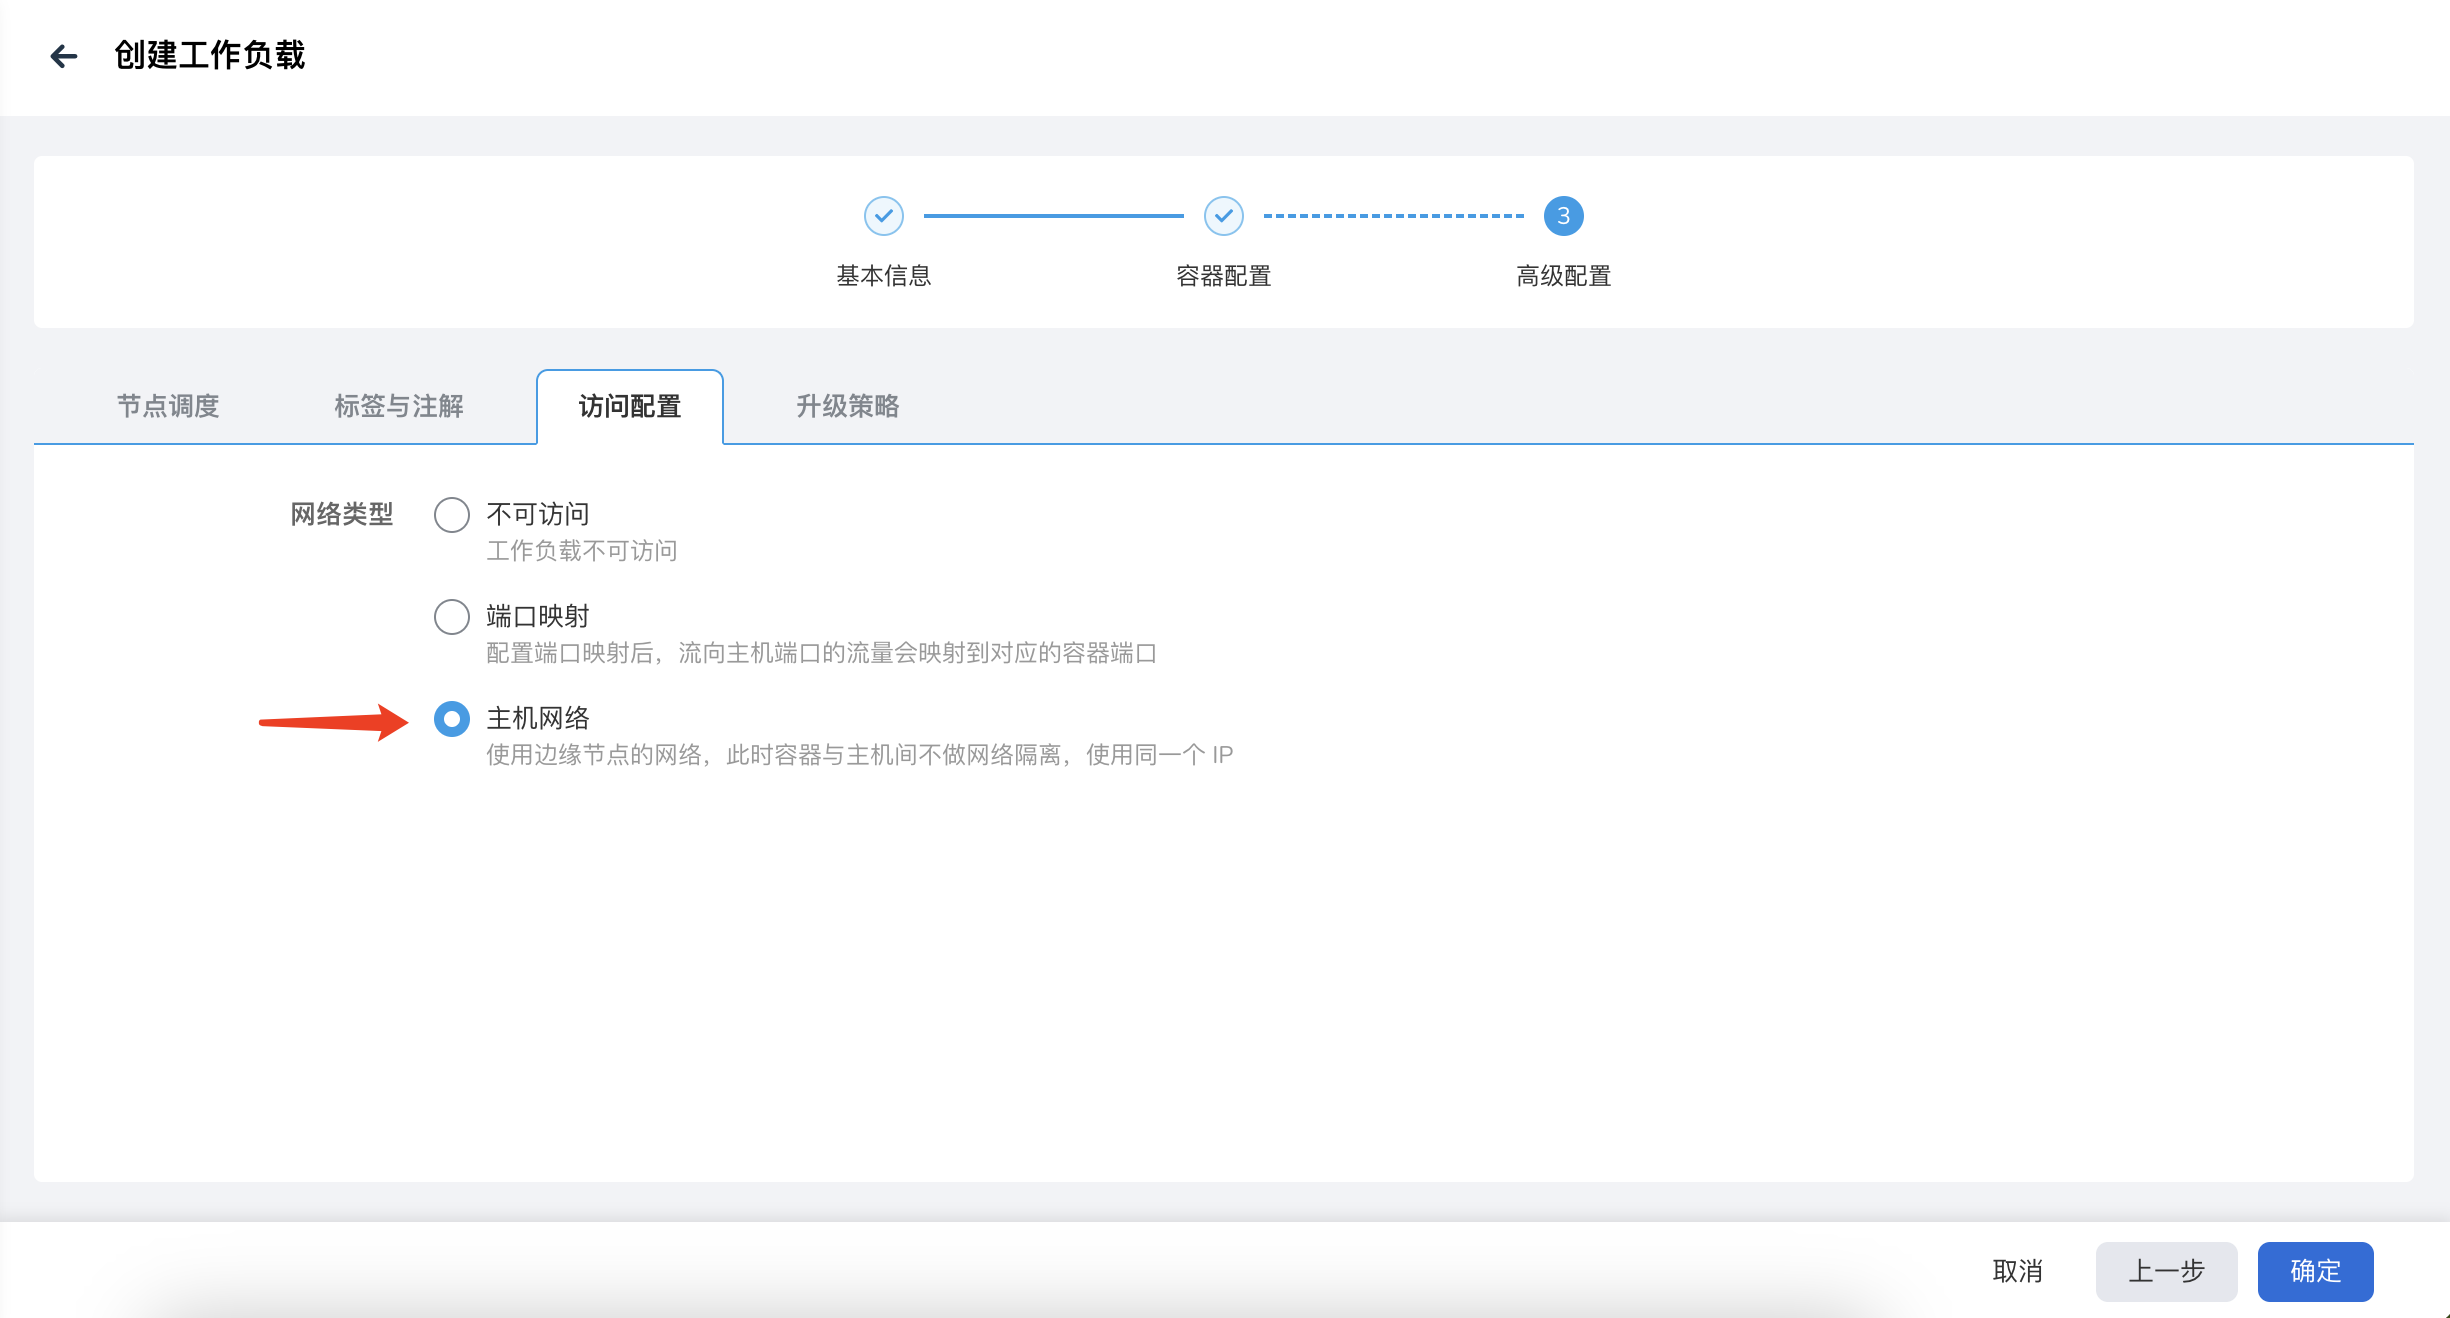2450x1318 pixels.
Task: Open the 标签与注解 tab
Action: 399,407
